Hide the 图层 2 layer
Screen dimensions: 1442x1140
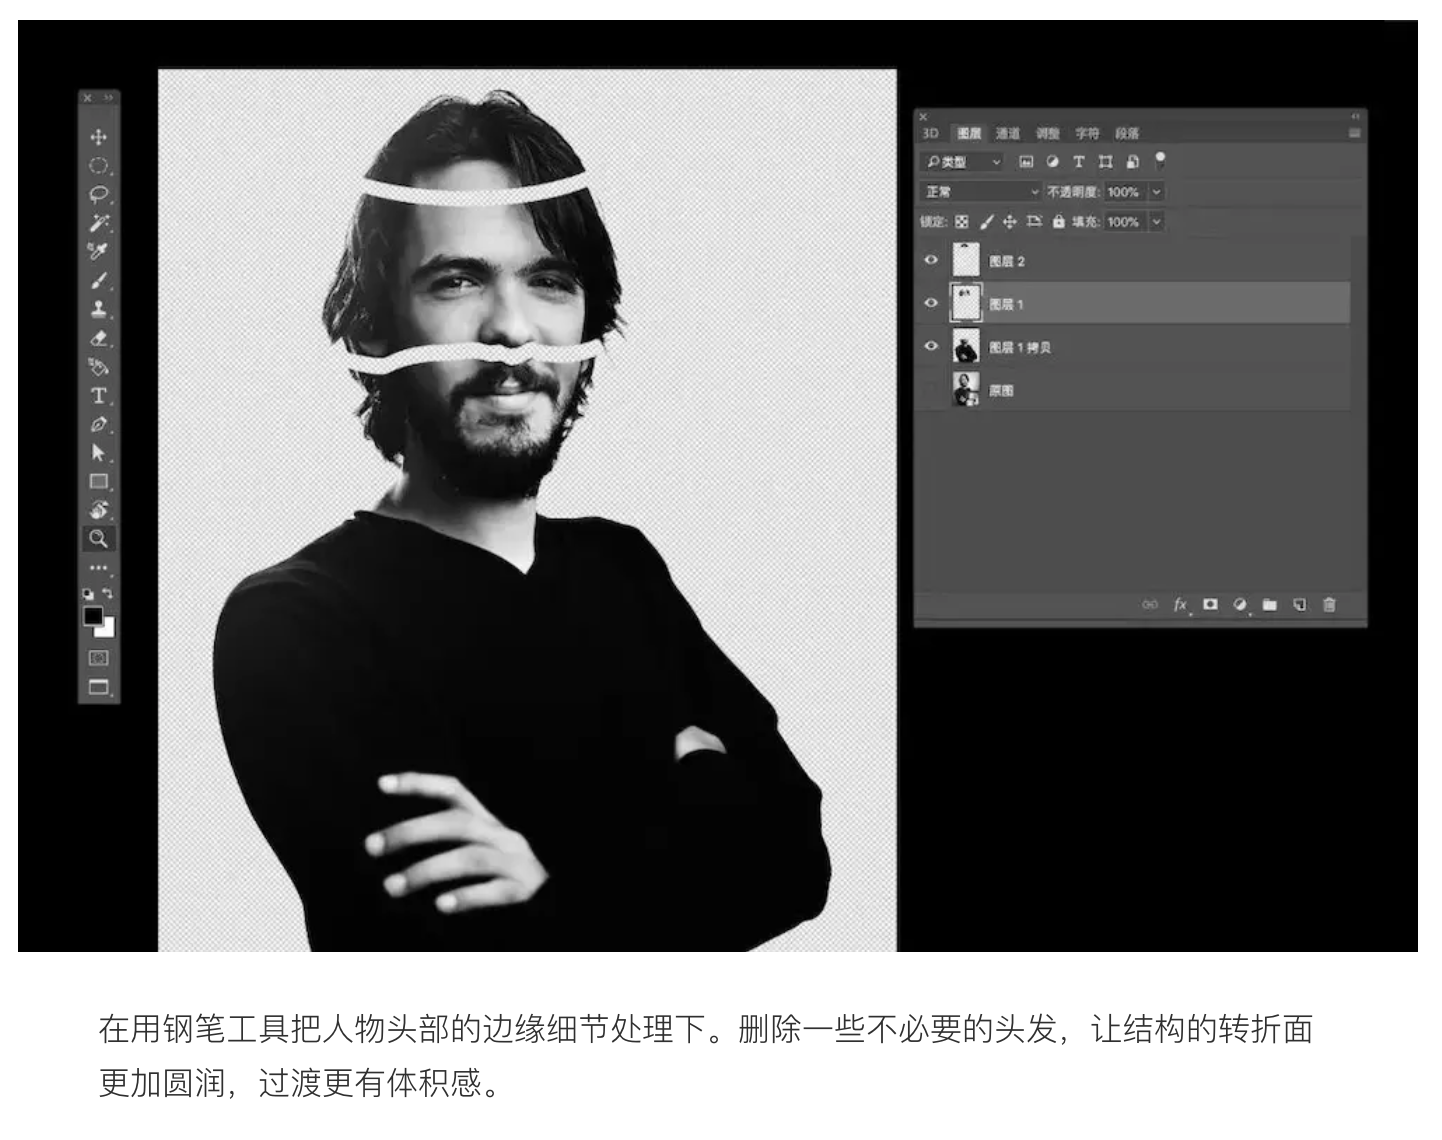(931, 260)
